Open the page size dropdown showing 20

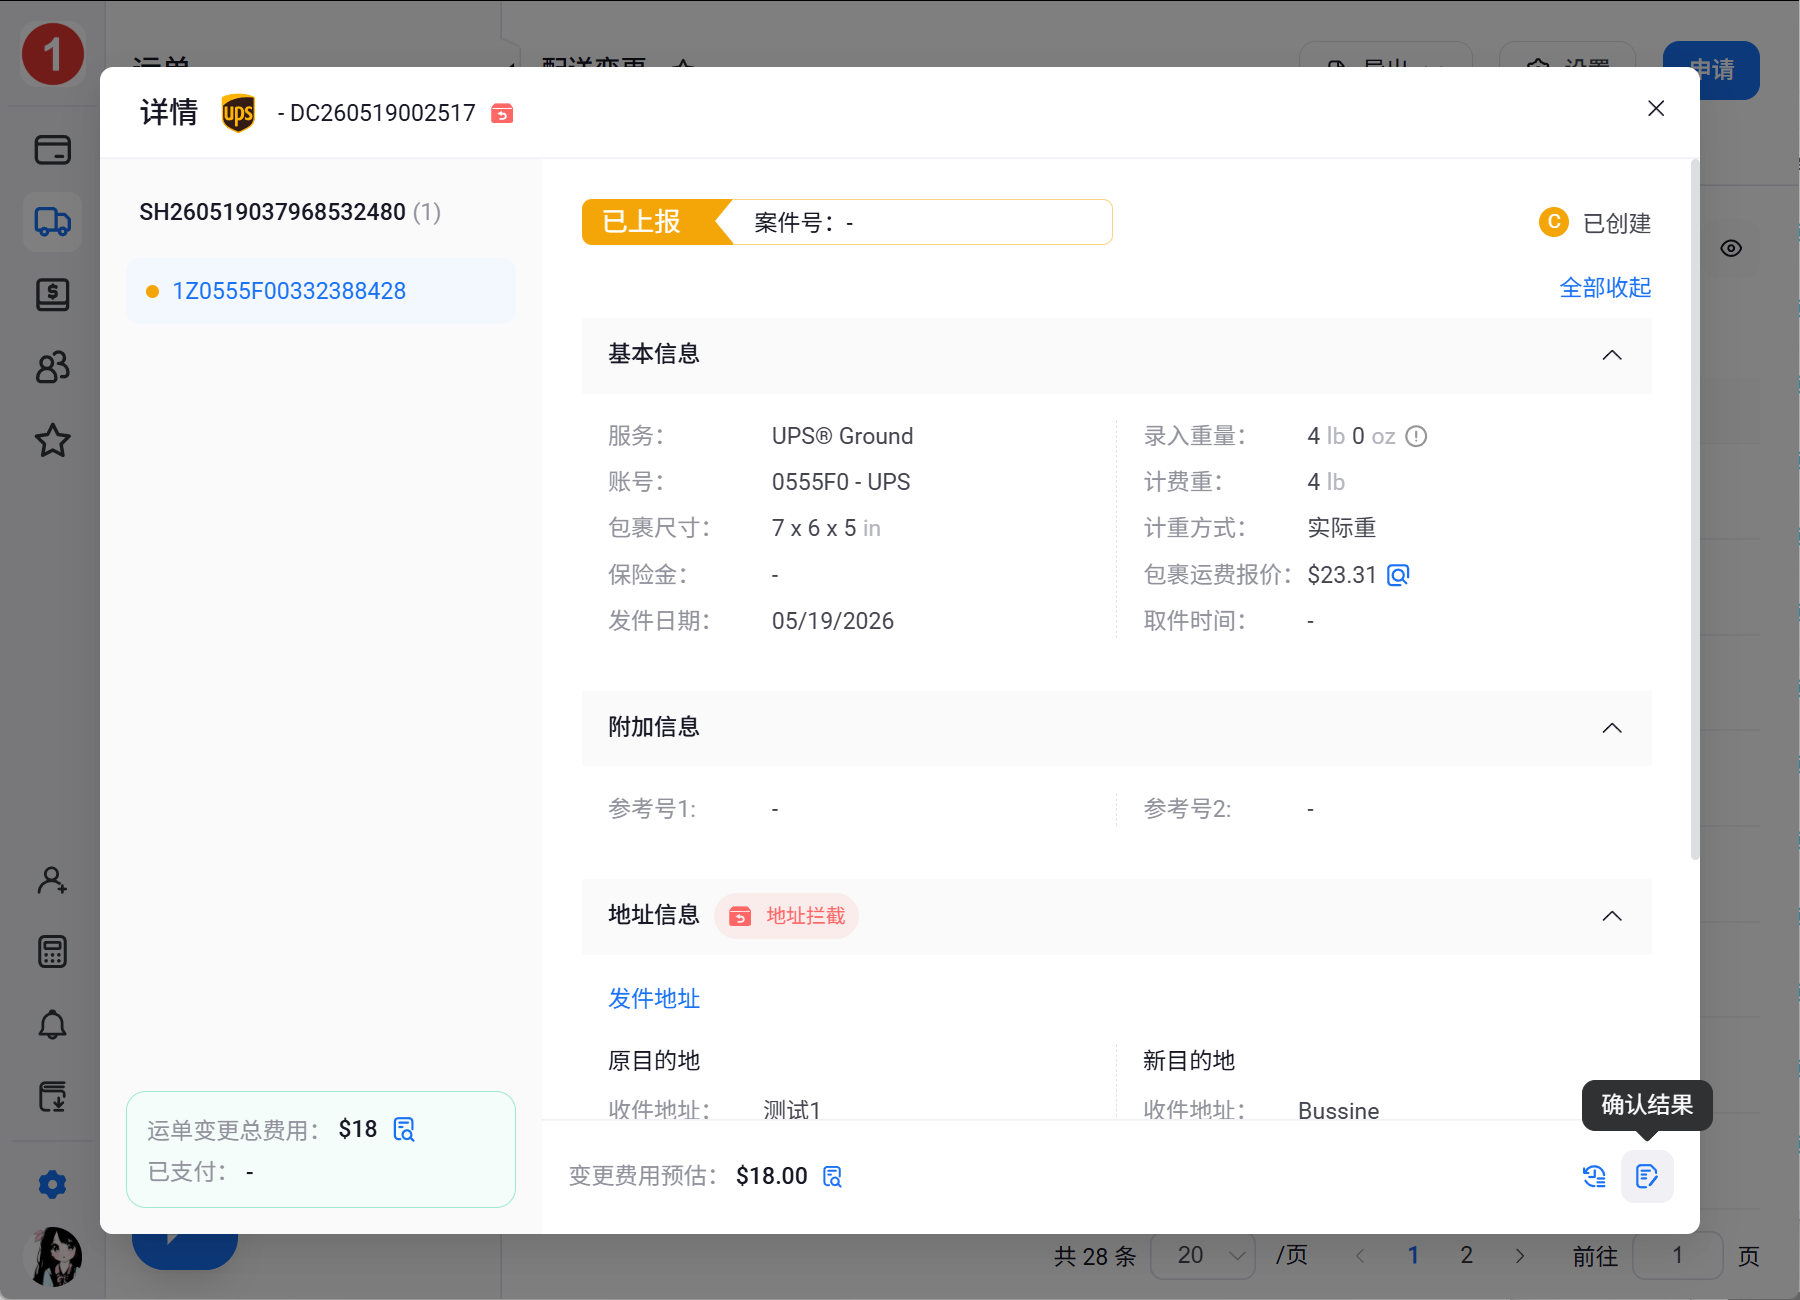(1203, 1255)
